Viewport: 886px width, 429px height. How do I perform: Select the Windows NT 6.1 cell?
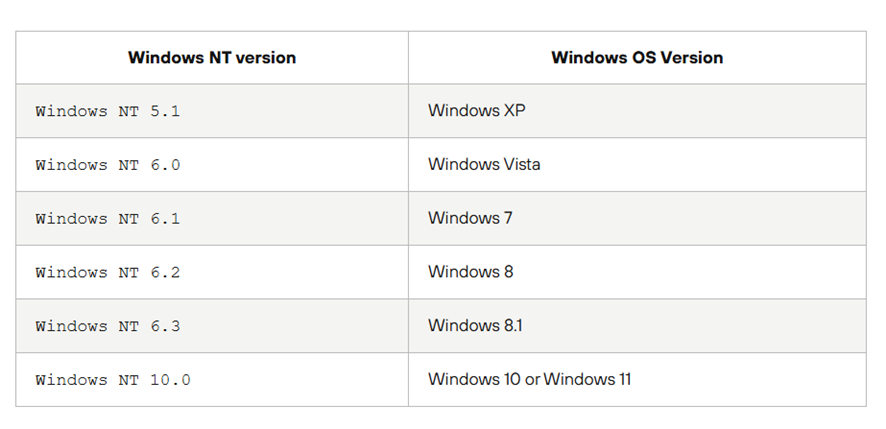click(108, 218)
